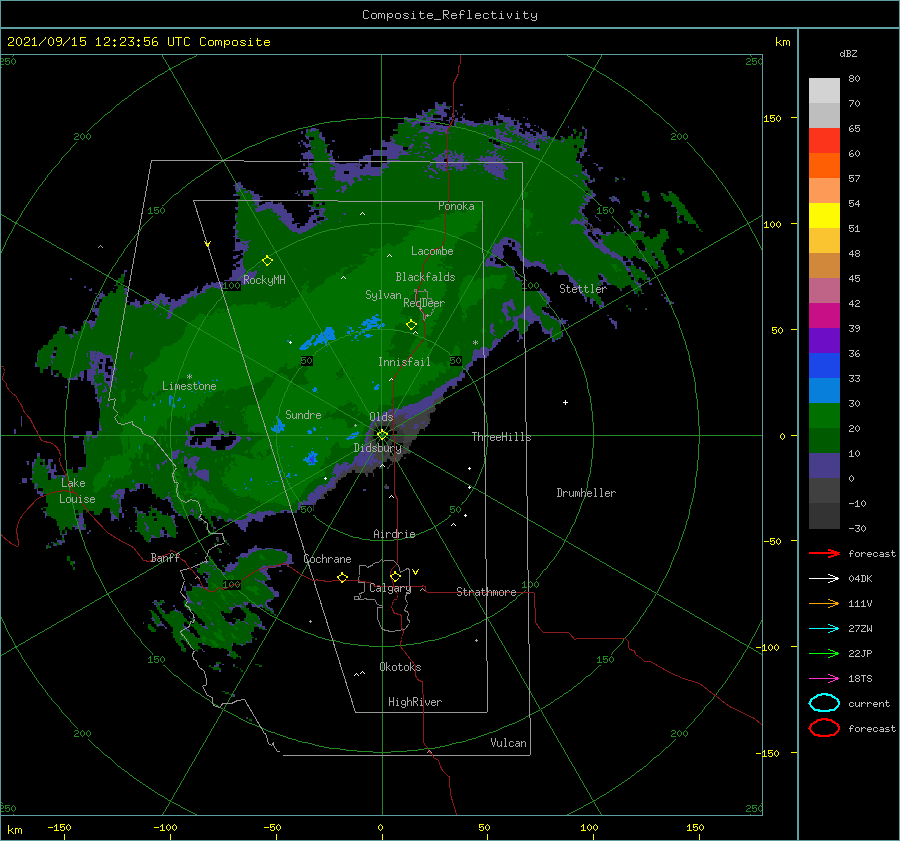
Task: Click yellow V marker right of Calgary diamond
Action: coord(416,572)
